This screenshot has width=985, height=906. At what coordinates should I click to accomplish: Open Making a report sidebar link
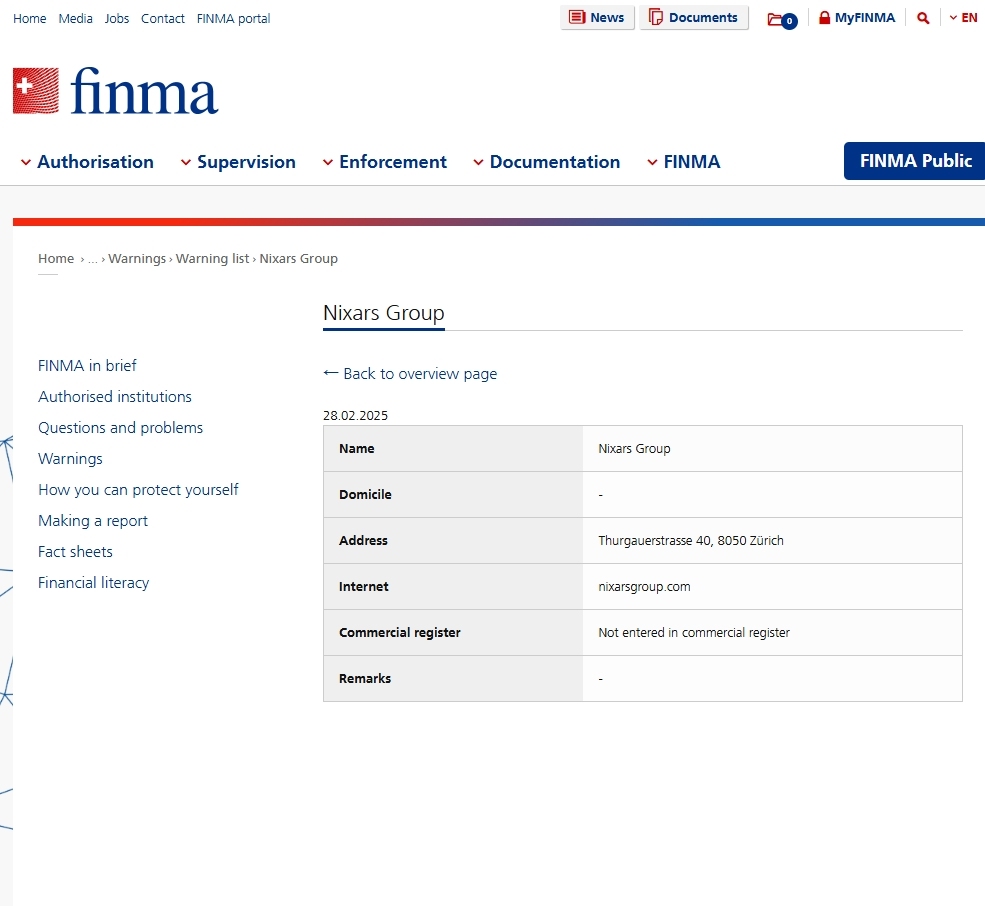coord(93,521)
